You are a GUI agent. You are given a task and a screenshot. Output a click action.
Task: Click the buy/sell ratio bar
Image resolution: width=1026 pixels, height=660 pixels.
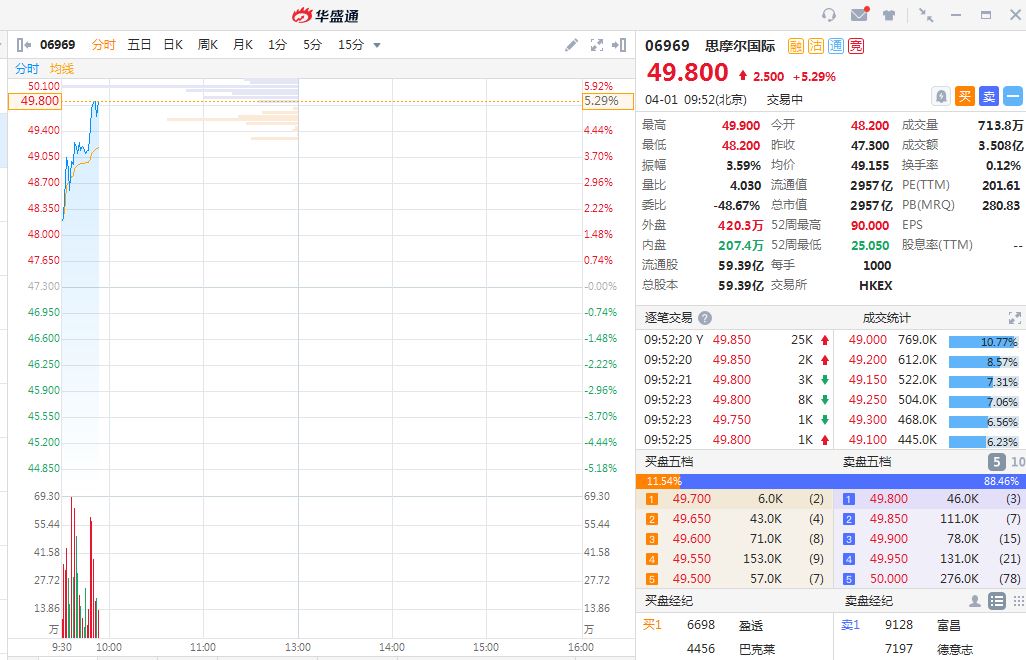coord(830,481)
